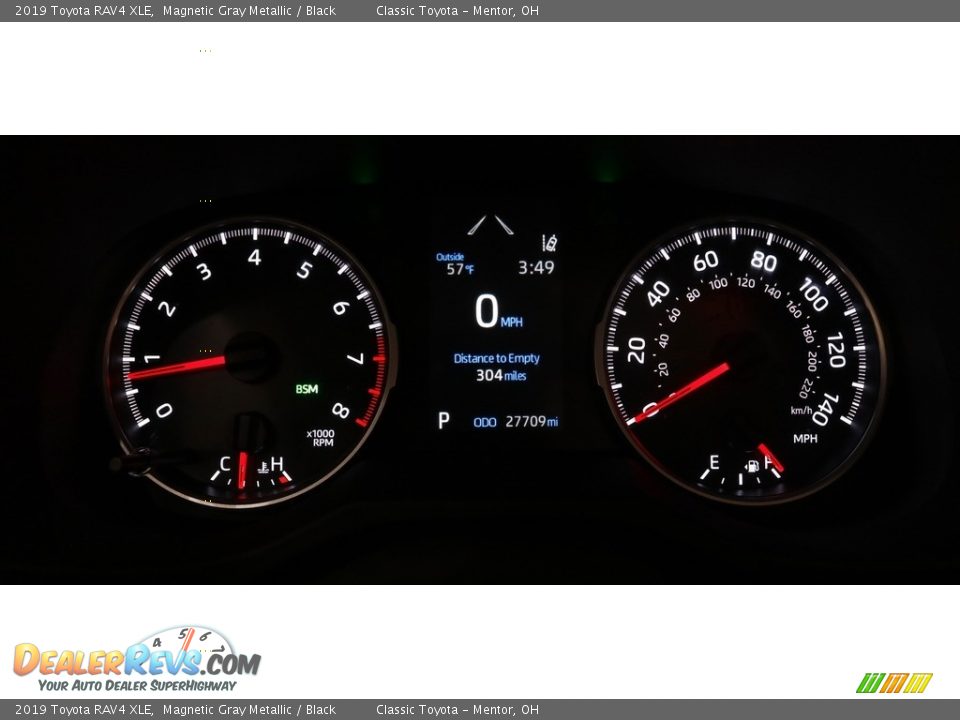Click the 'km/h' label on the speedometer

coord(801,410)
